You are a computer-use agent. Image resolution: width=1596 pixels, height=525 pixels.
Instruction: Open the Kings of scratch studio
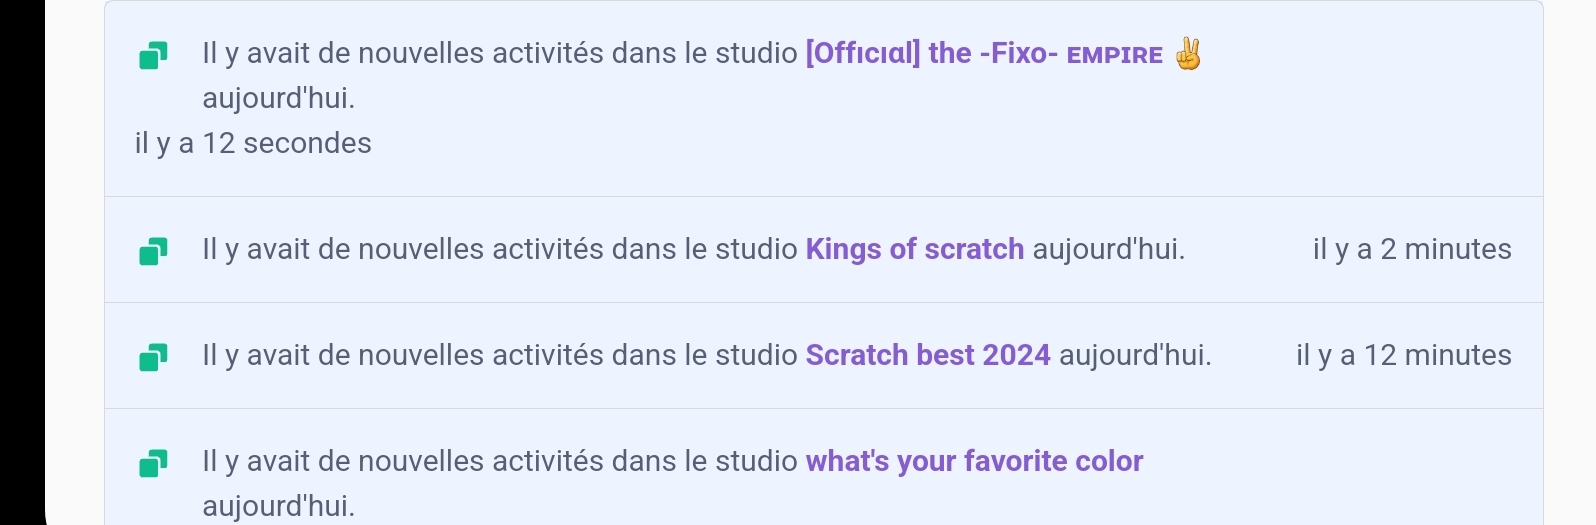(914, 250)
